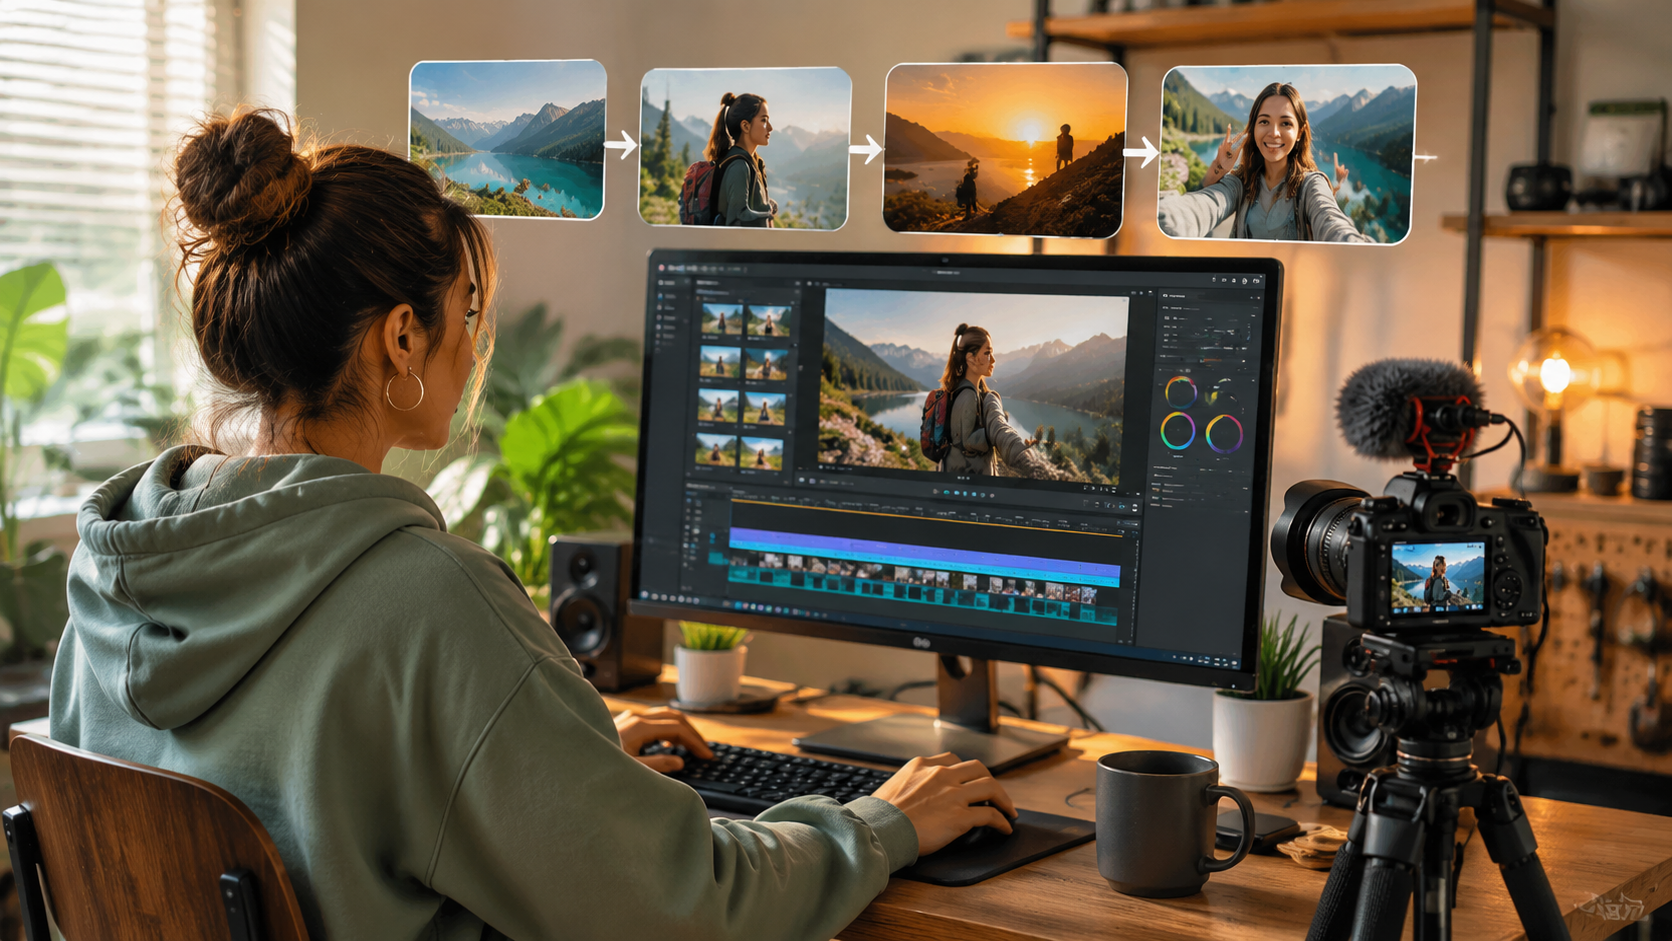The width and height of the screenshot is (1672, 941).
Task: Click the hiker video in the preview viewer
Action: coord(974,384)
